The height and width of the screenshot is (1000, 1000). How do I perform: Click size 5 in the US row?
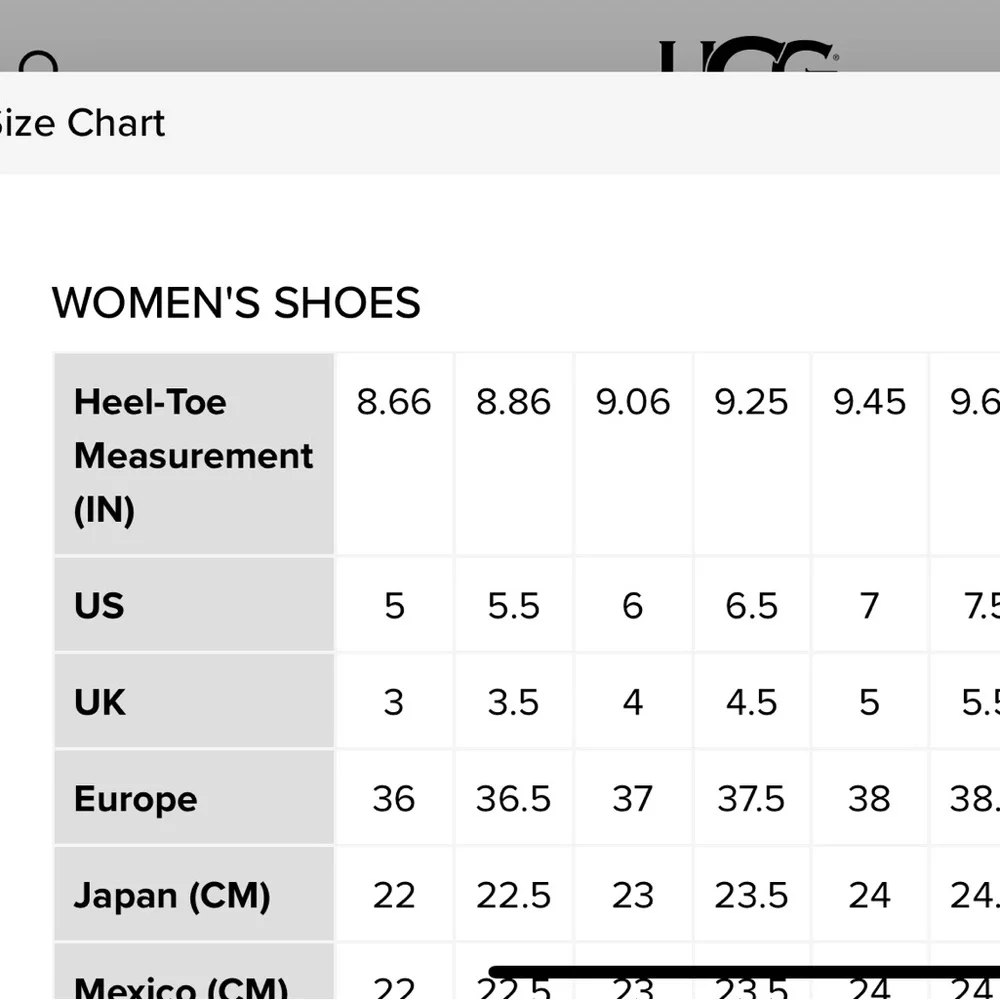394,605
